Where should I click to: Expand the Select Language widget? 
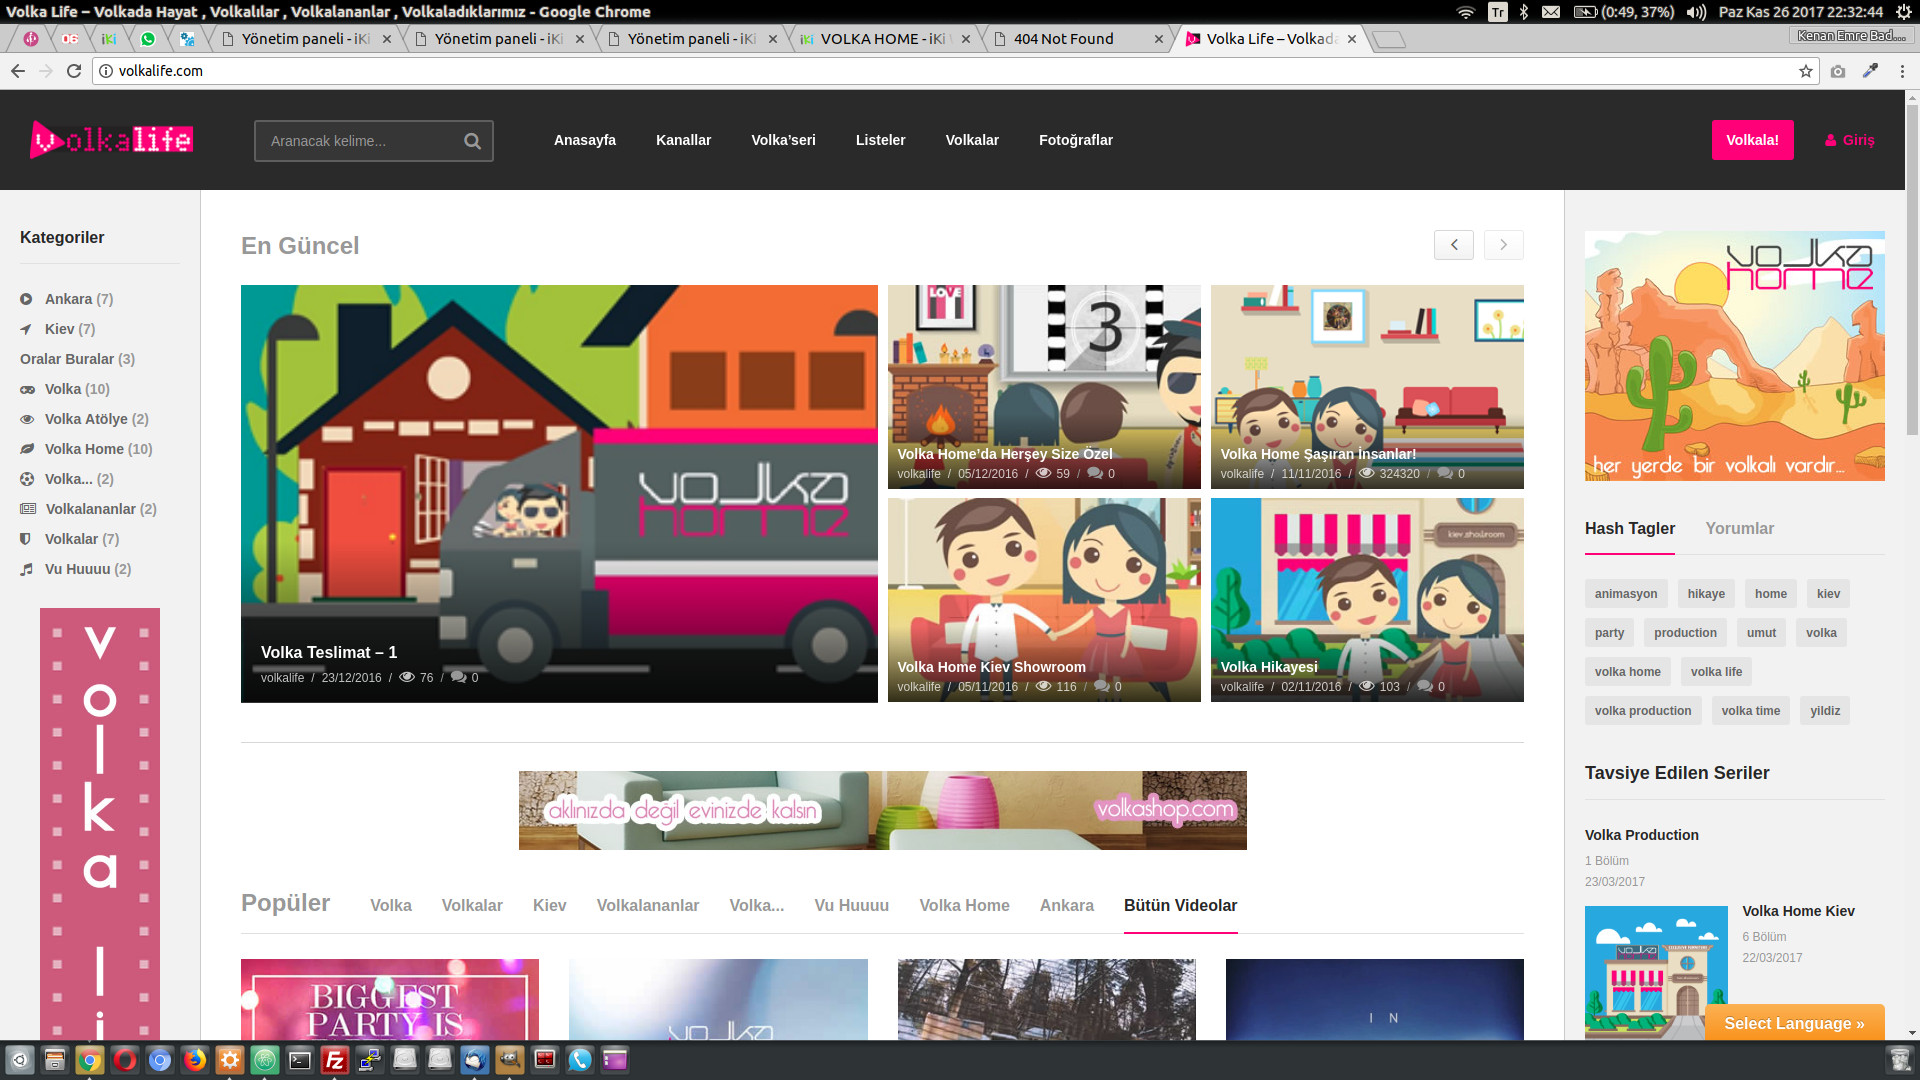pyautogui.click(x=1794, y=1023)
